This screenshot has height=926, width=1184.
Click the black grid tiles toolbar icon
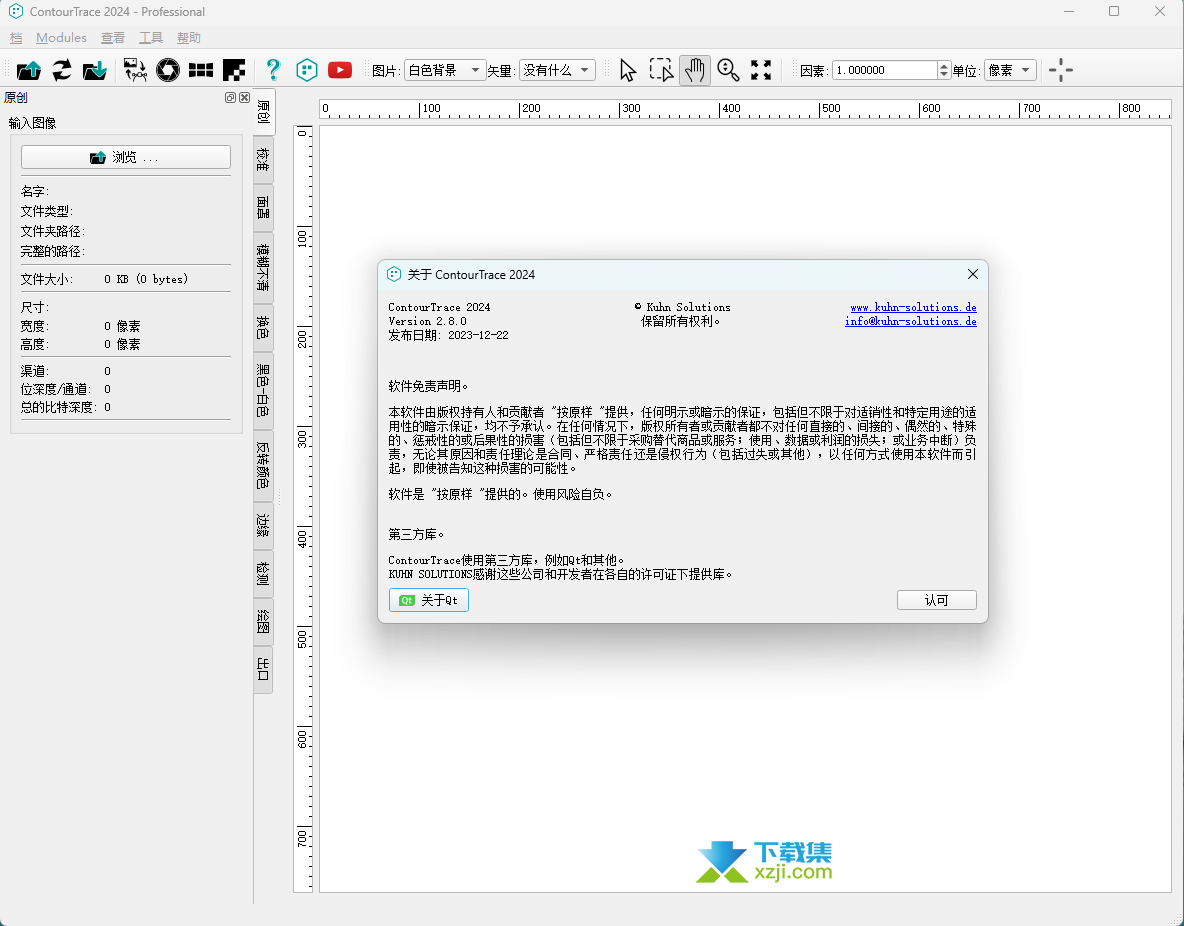point(201,70)
